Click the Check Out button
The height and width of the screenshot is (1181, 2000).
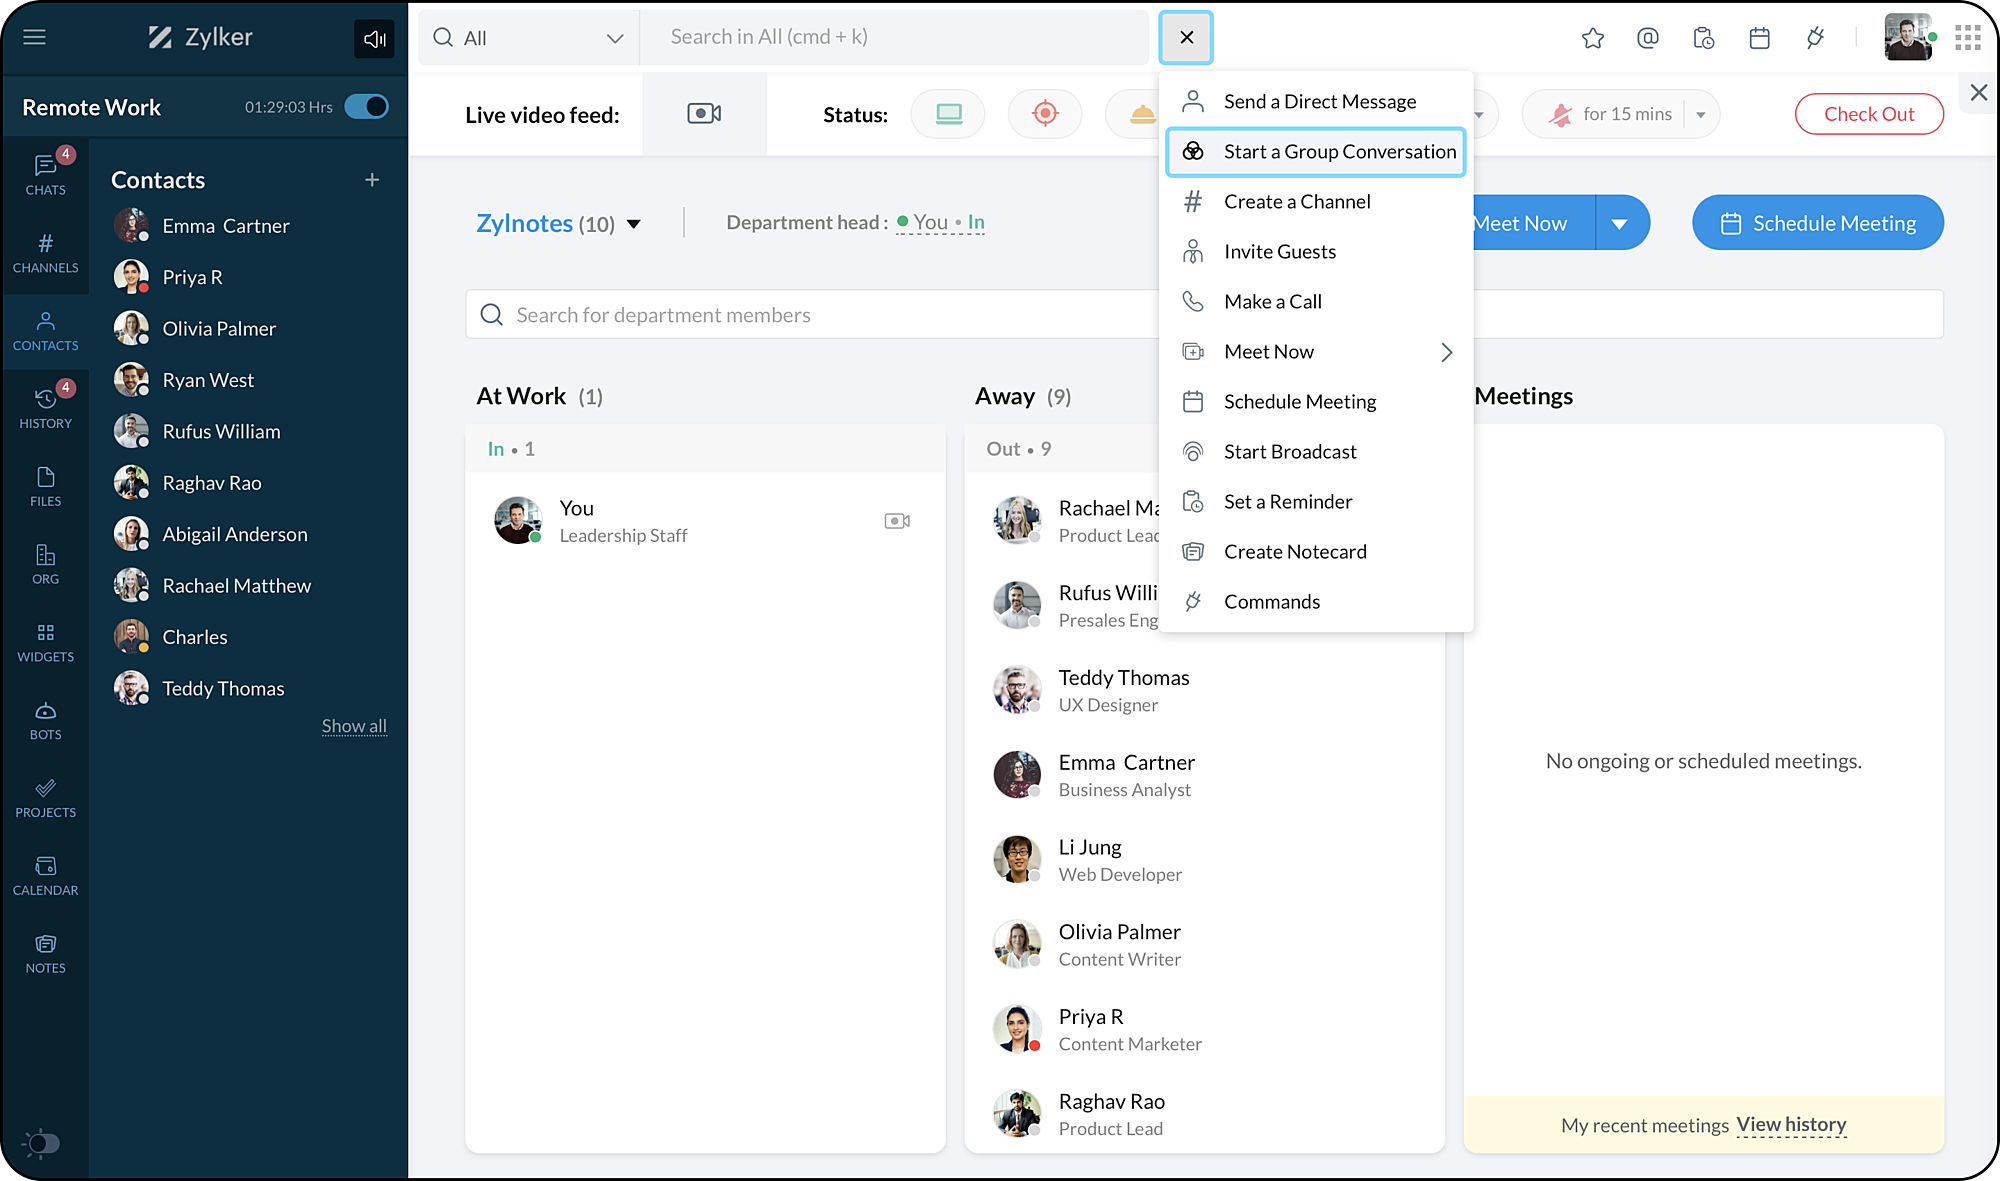1868,114
